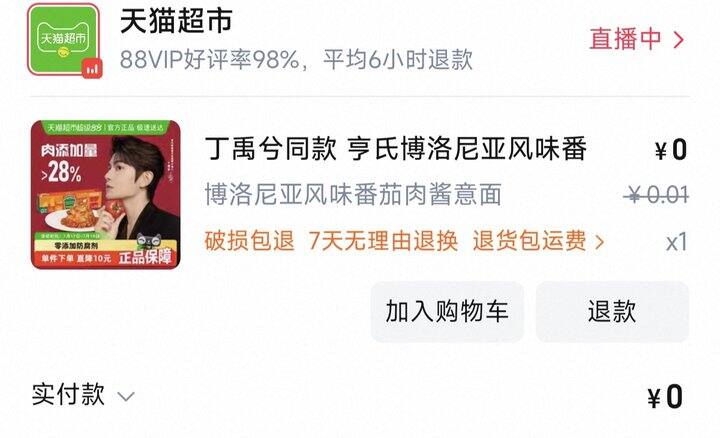Tap the chevron arrow beside 直播中
This screenshot has width=720, height=438.
click(x=678, y=40)
